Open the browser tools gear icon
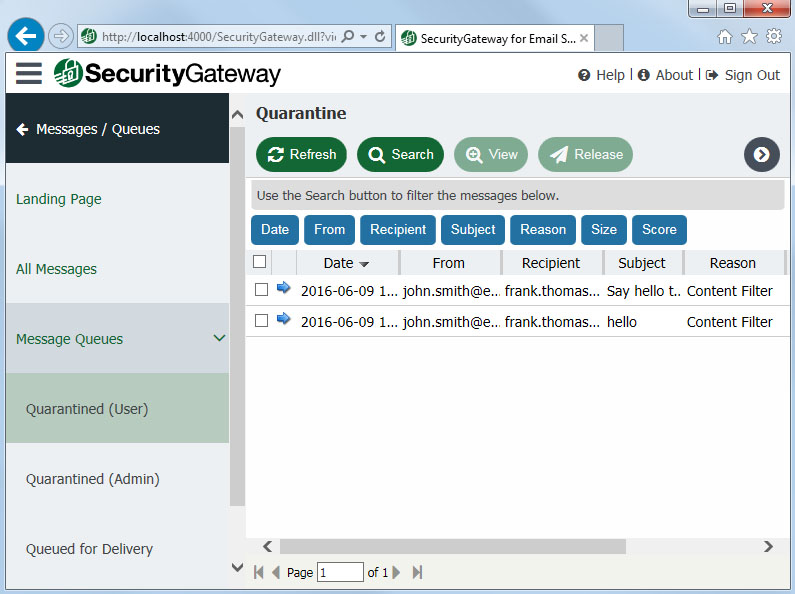This screenshot has height=594, width=795. (x=774, y=36)
